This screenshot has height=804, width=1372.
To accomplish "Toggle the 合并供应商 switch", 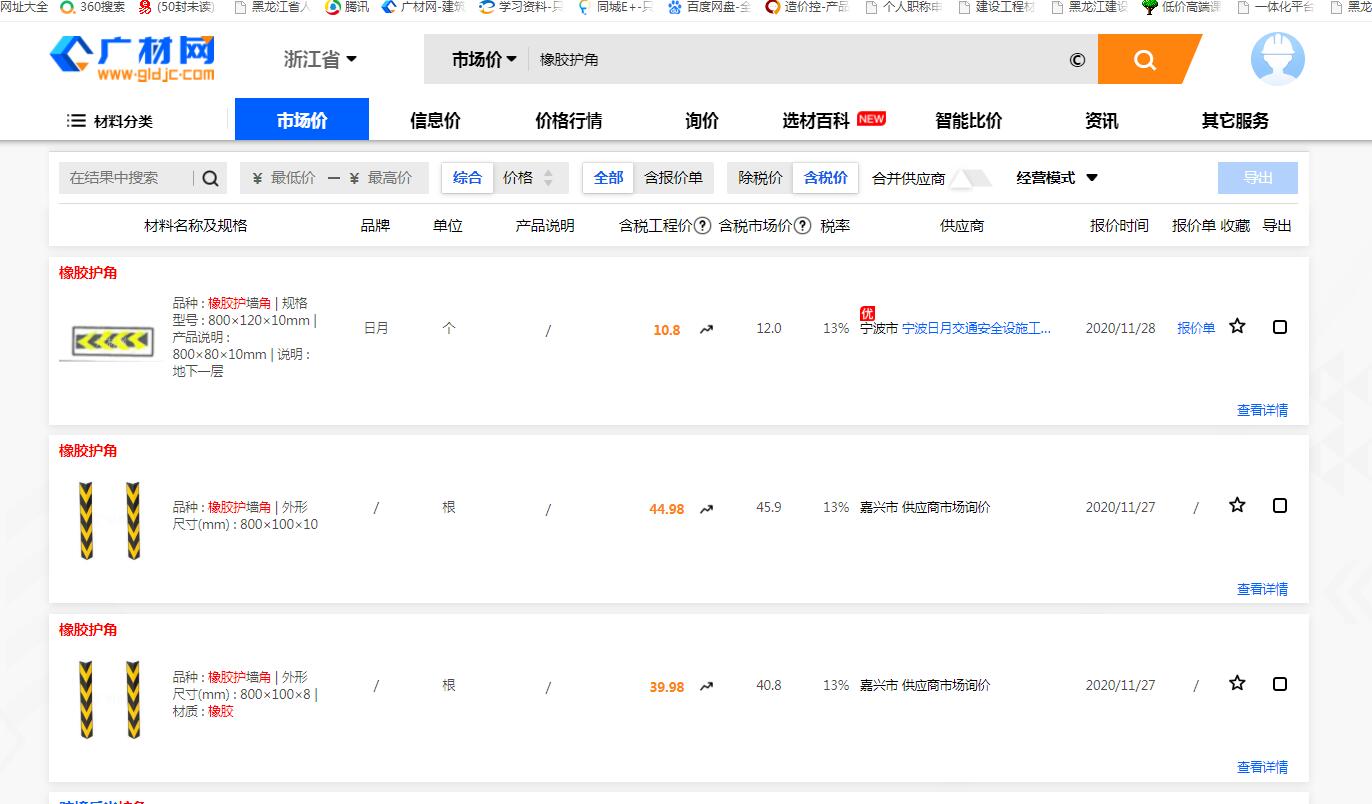I will tap(970, 178).
